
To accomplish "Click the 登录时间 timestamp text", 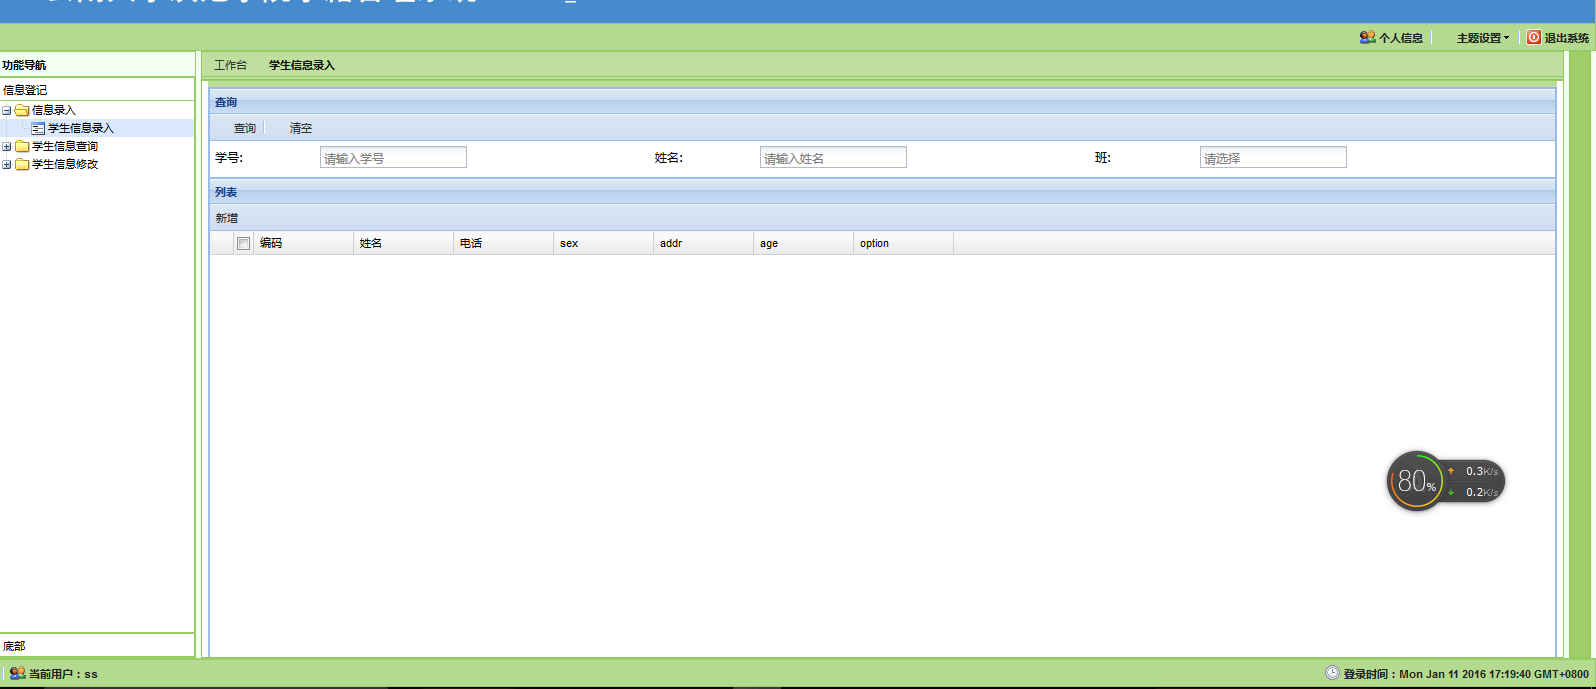I will (1466, 674).
